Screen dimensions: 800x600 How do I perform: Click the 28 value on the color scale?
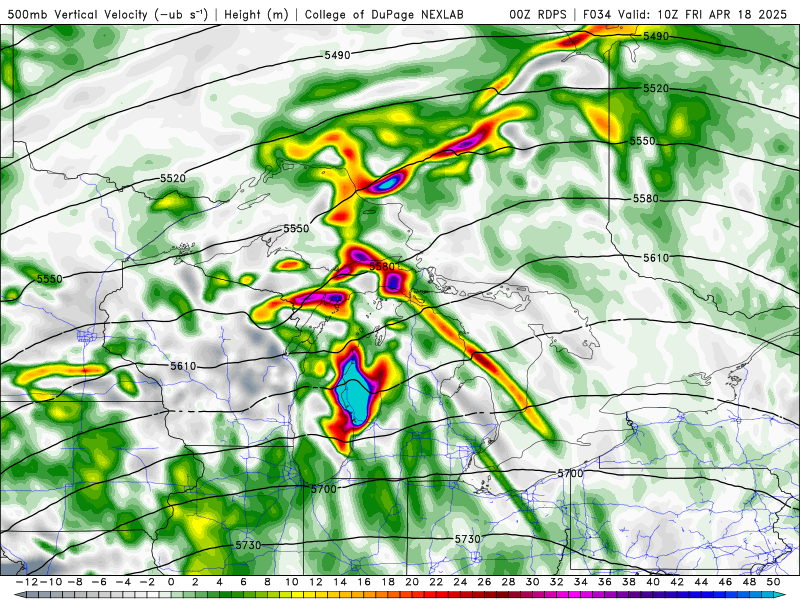tap(508, 582)
